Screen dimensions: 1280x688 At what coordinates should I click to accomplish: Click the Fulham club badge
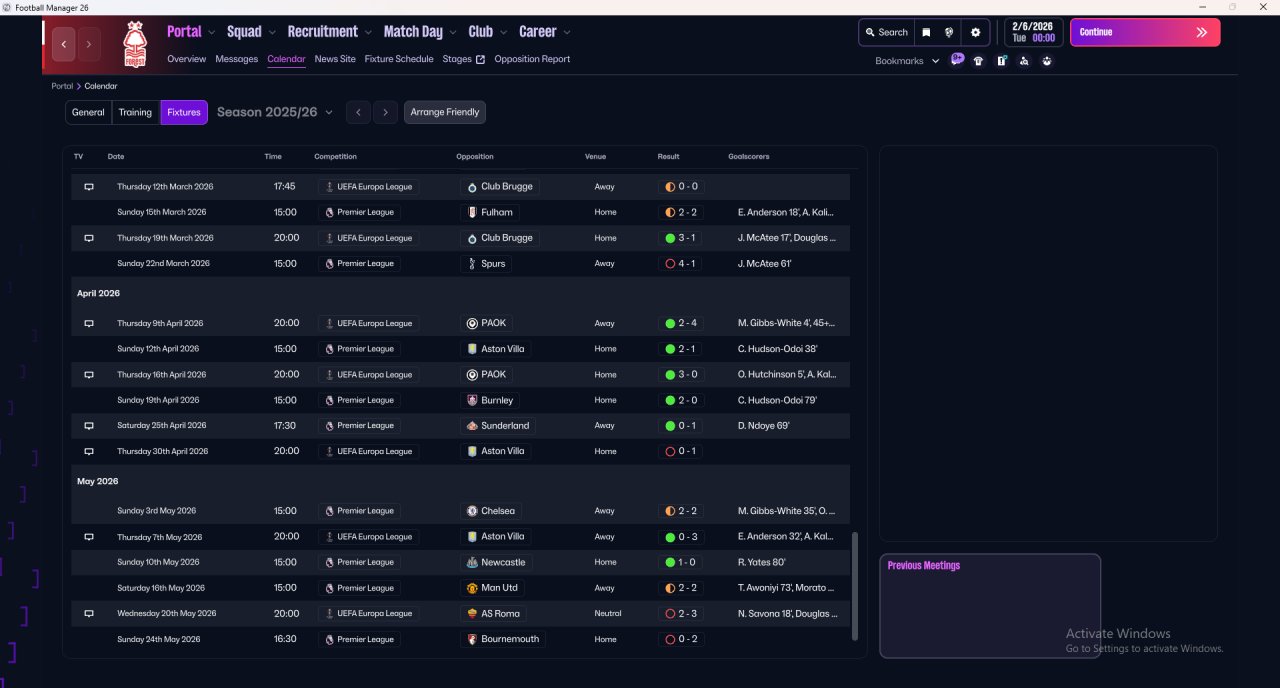472,212
